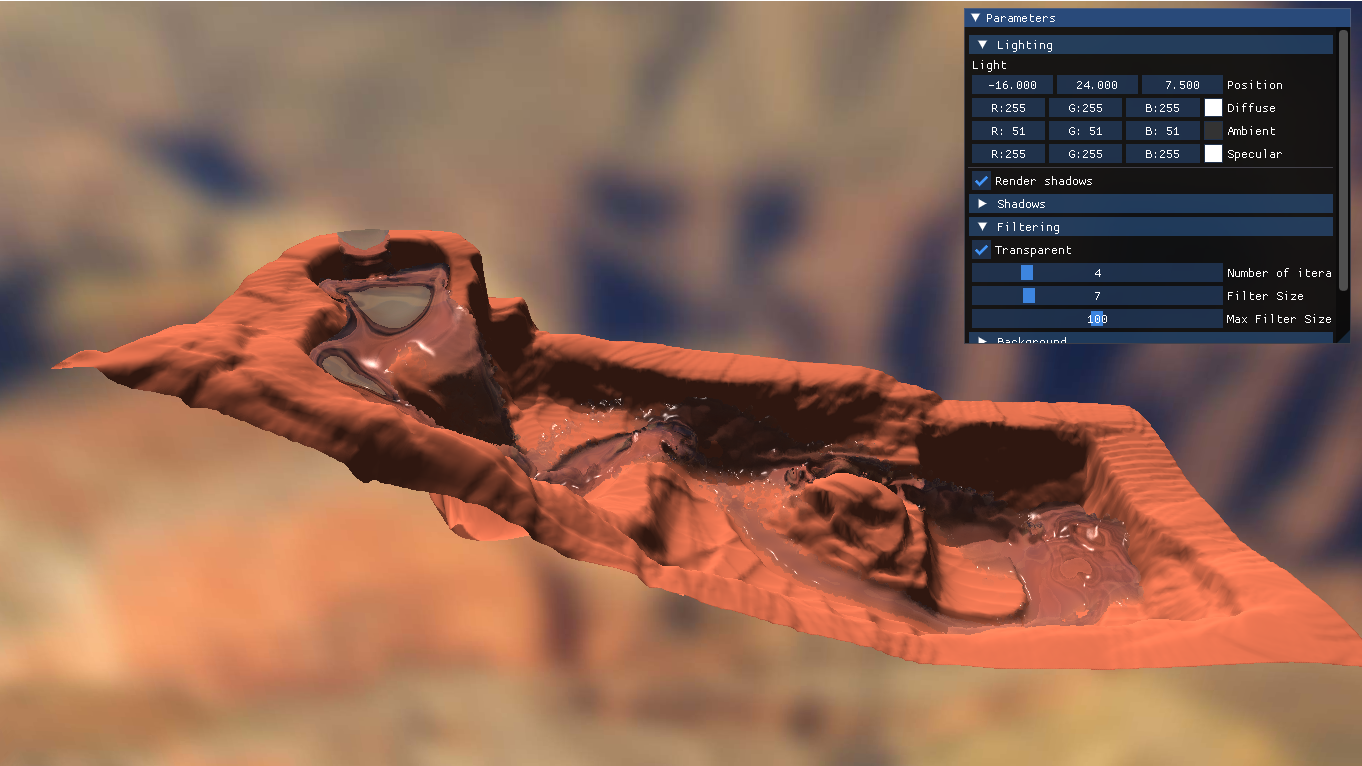The image size is (1362, 766).
Task: Select the Ambient B: 51 field
Action: 1162,131
